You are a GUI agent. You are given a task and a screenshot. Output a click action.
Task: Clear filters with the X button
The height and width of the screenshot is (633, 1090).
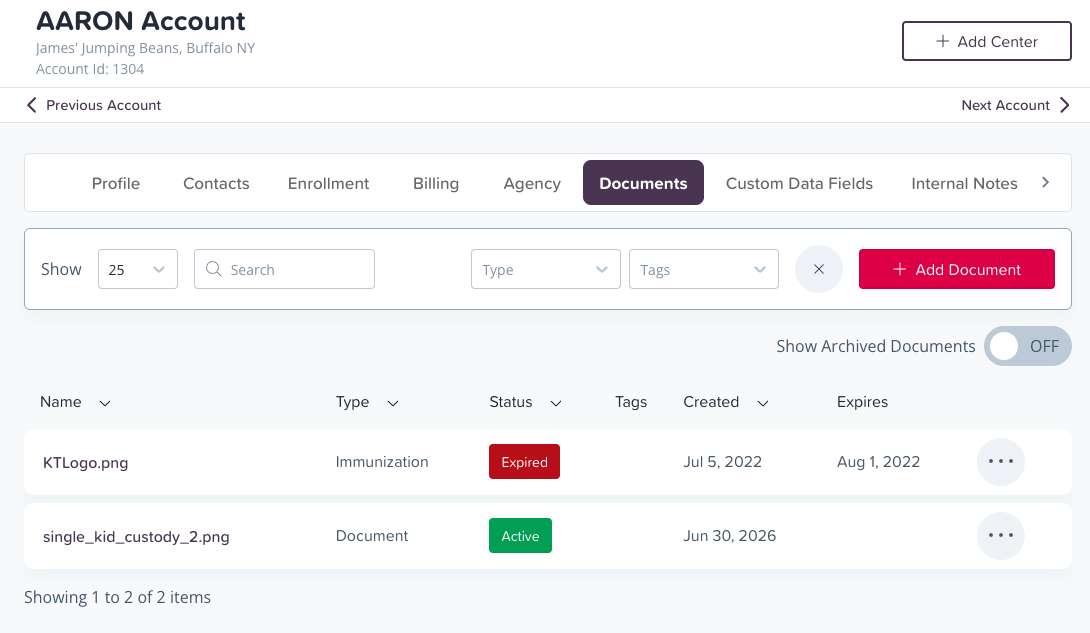click(819, 269)
